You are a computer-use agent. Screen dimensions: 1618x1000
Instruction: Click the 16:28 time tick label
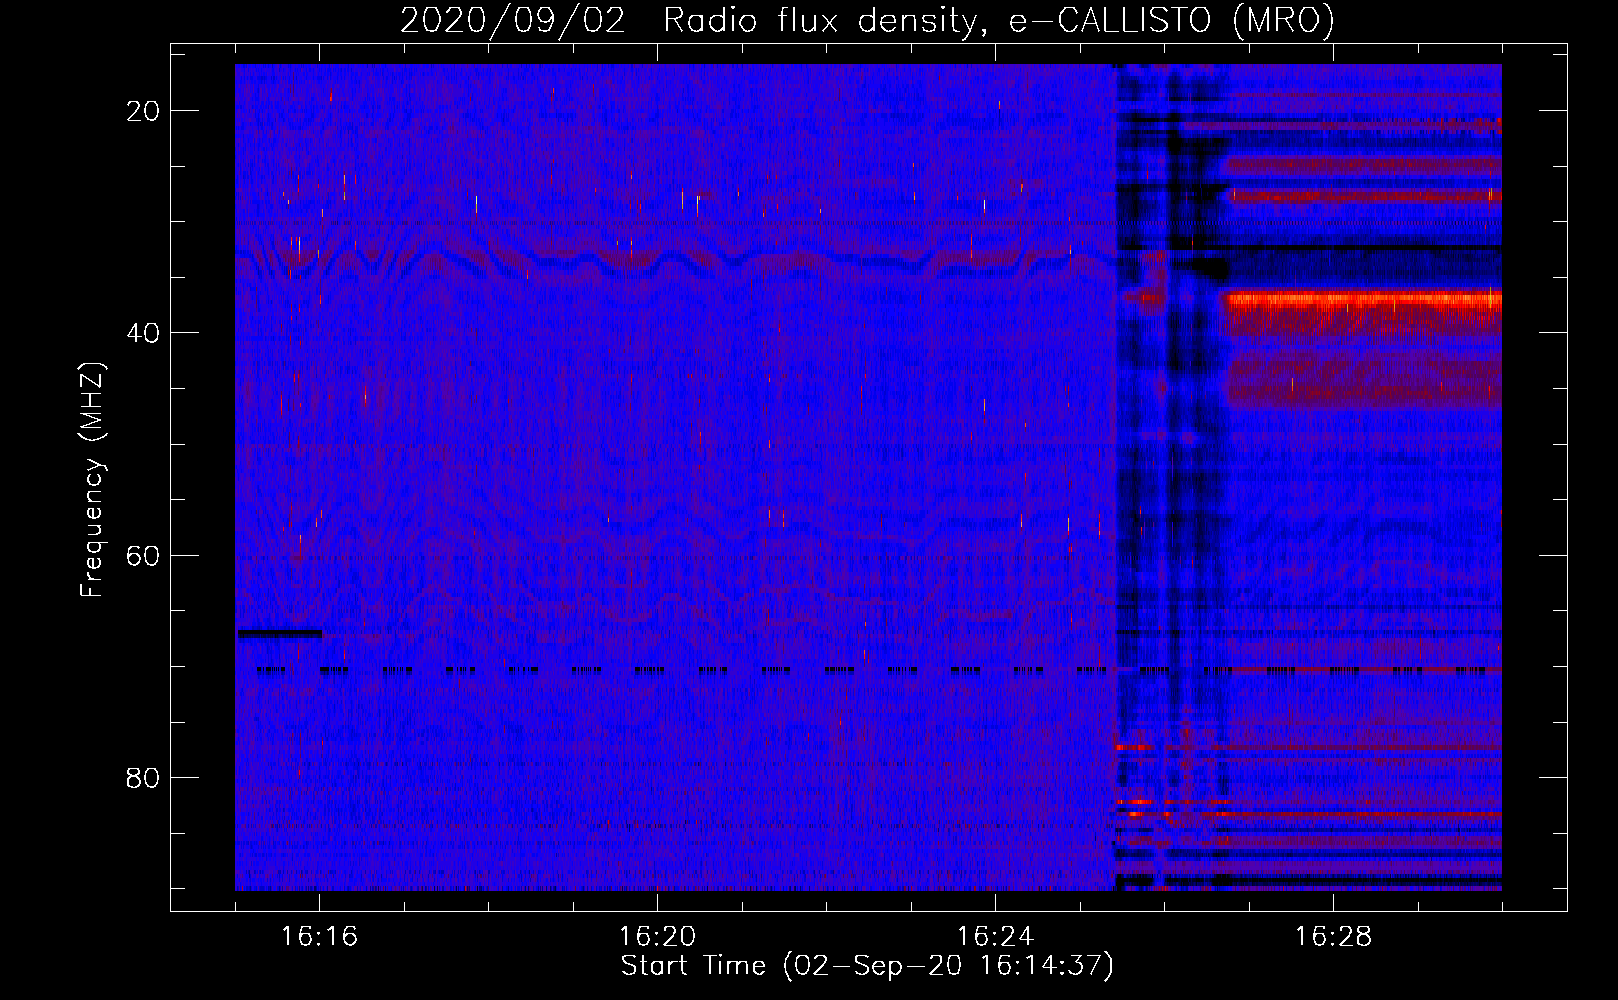pos(1333,937)
